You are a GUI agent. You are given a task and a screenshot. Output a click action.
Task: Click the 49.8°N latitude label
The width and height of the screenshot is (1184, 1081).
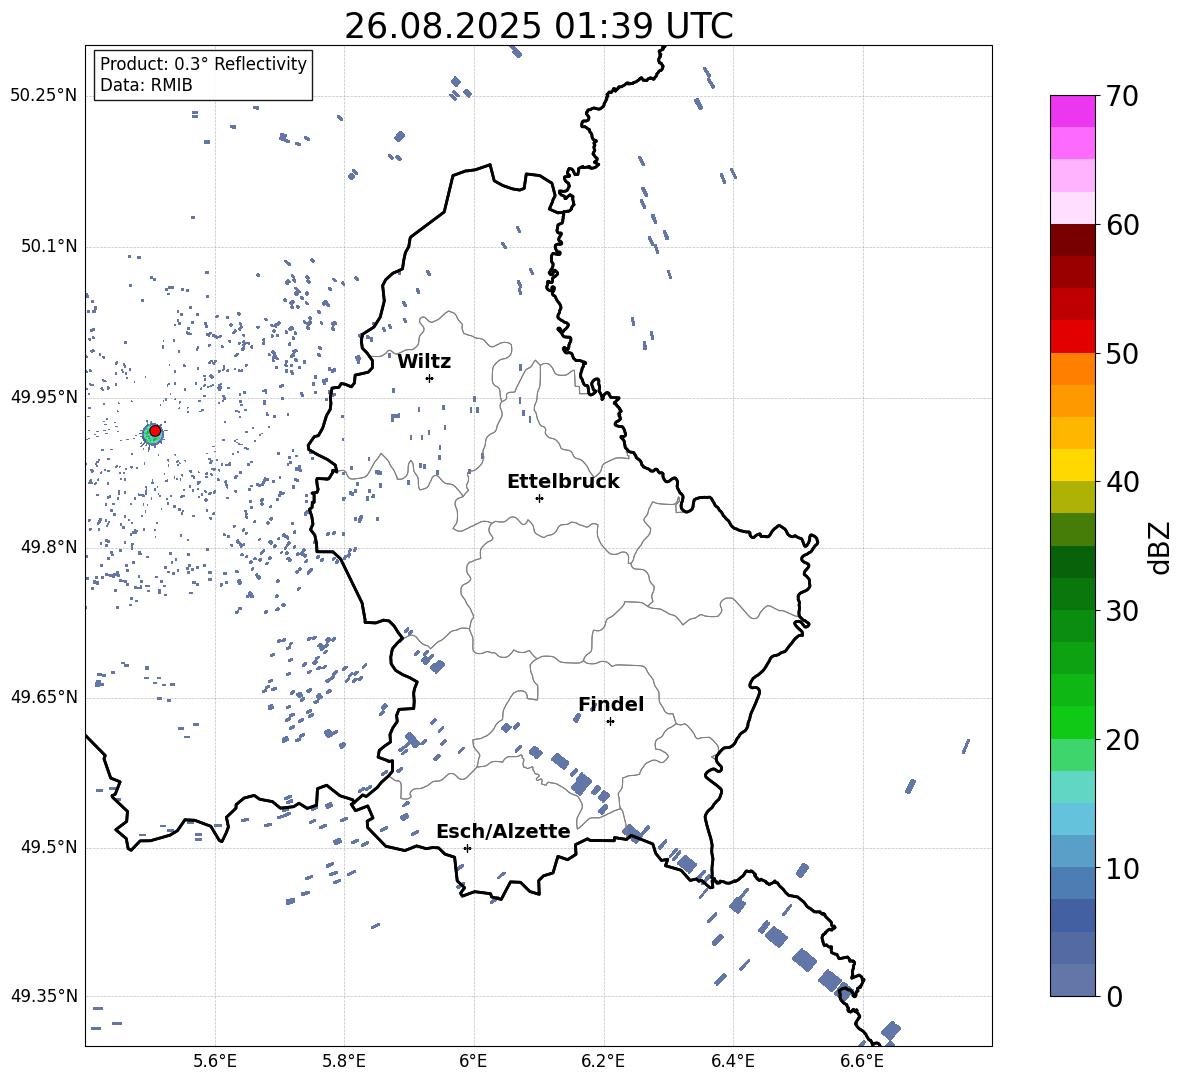coord(49,547)
